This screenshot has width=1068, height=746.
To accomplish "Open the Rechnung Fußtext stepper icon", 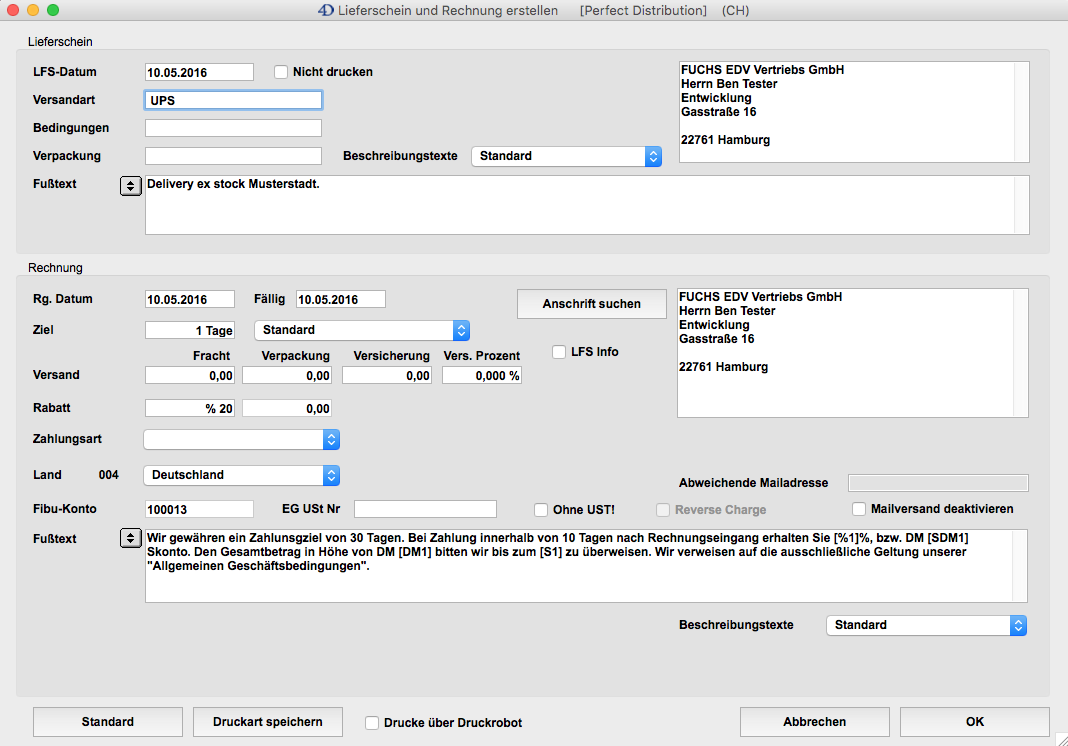I will [x=130, y=538].
